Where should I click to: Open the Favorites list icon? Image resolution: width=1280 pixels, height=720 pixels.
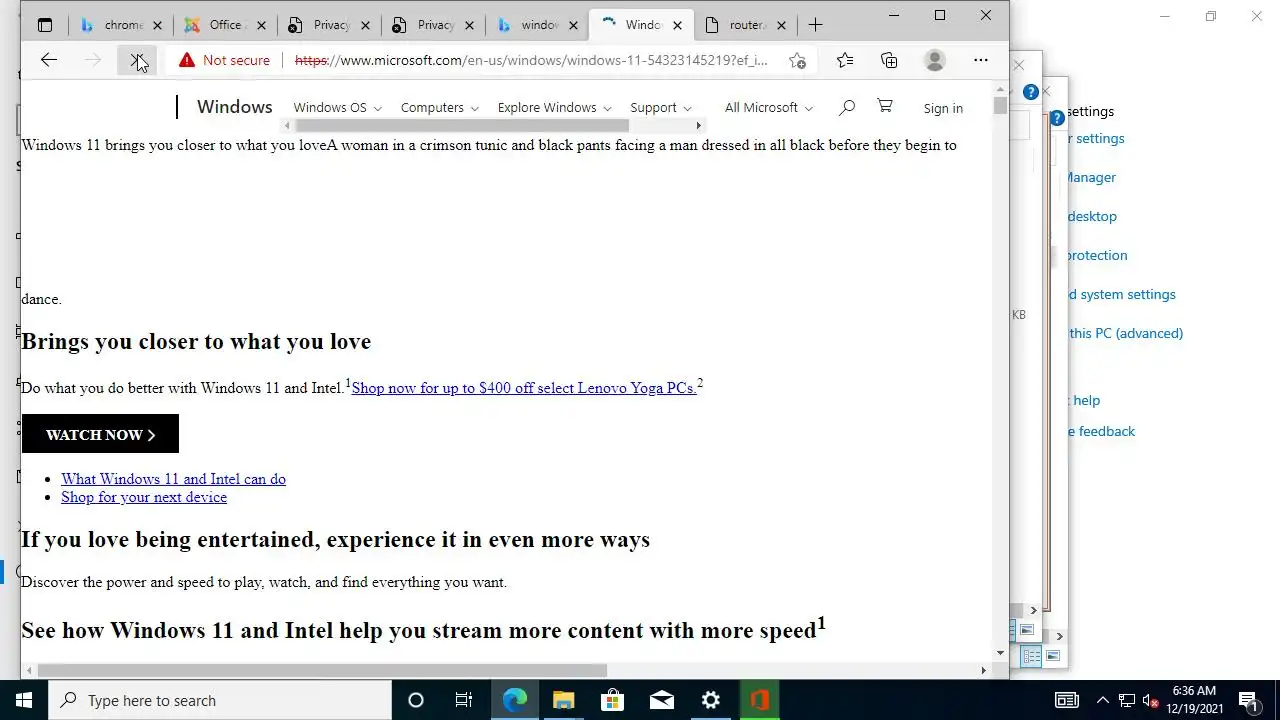pyautogui.click(x=845, y=60)
